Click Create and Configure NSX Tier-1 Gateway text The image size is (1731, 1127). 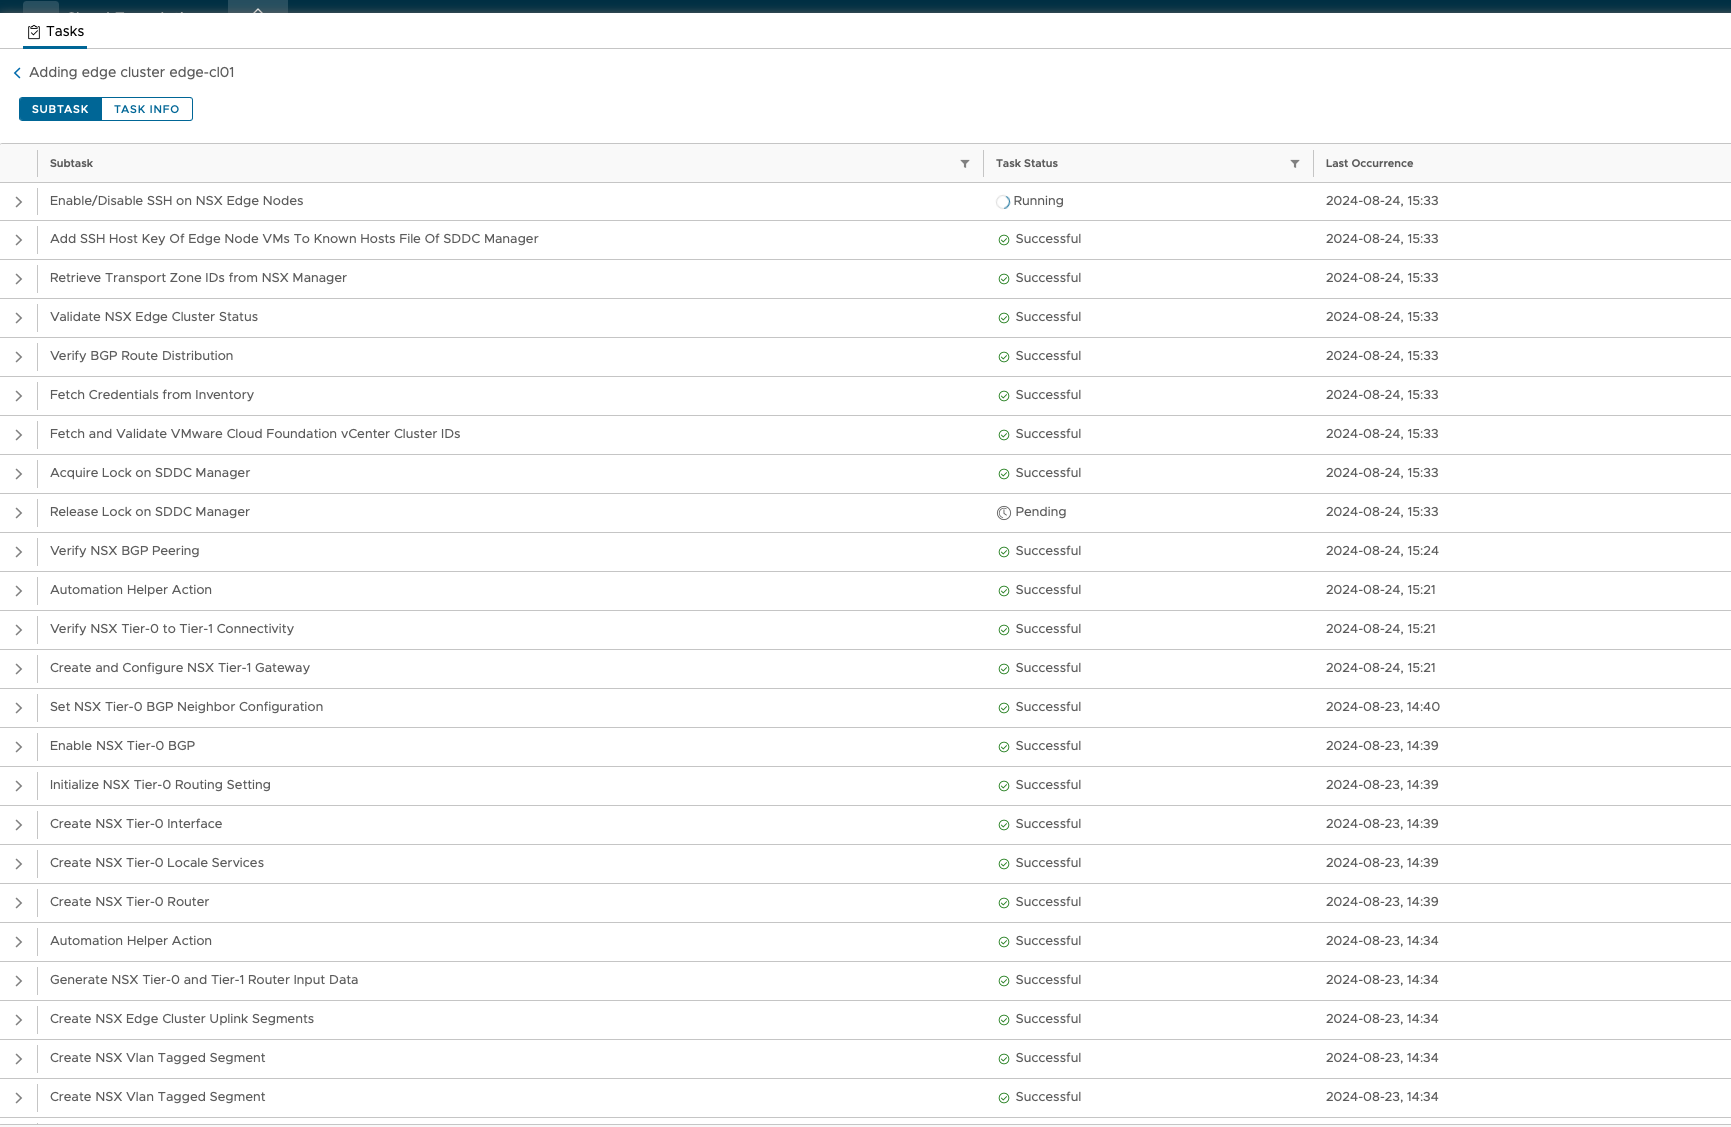[180, 668]
